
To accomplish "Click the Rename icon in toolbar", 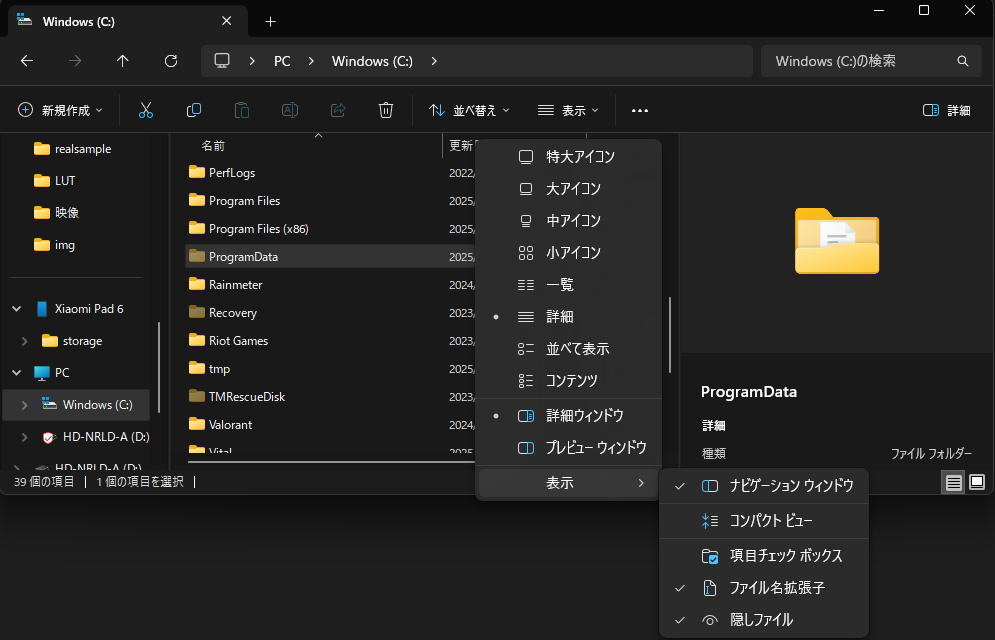I will click(x=290, y=110).
